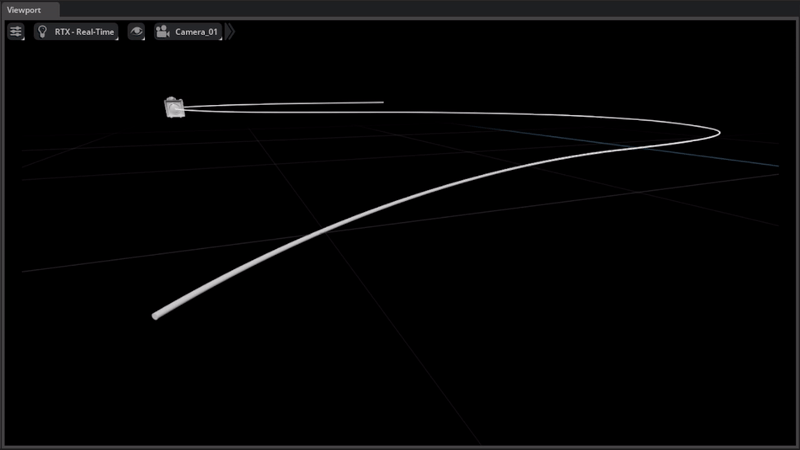800x450 pixels.
Task: Open the RTX - Real-Time renderer dropdown
Action: (84, 32)
